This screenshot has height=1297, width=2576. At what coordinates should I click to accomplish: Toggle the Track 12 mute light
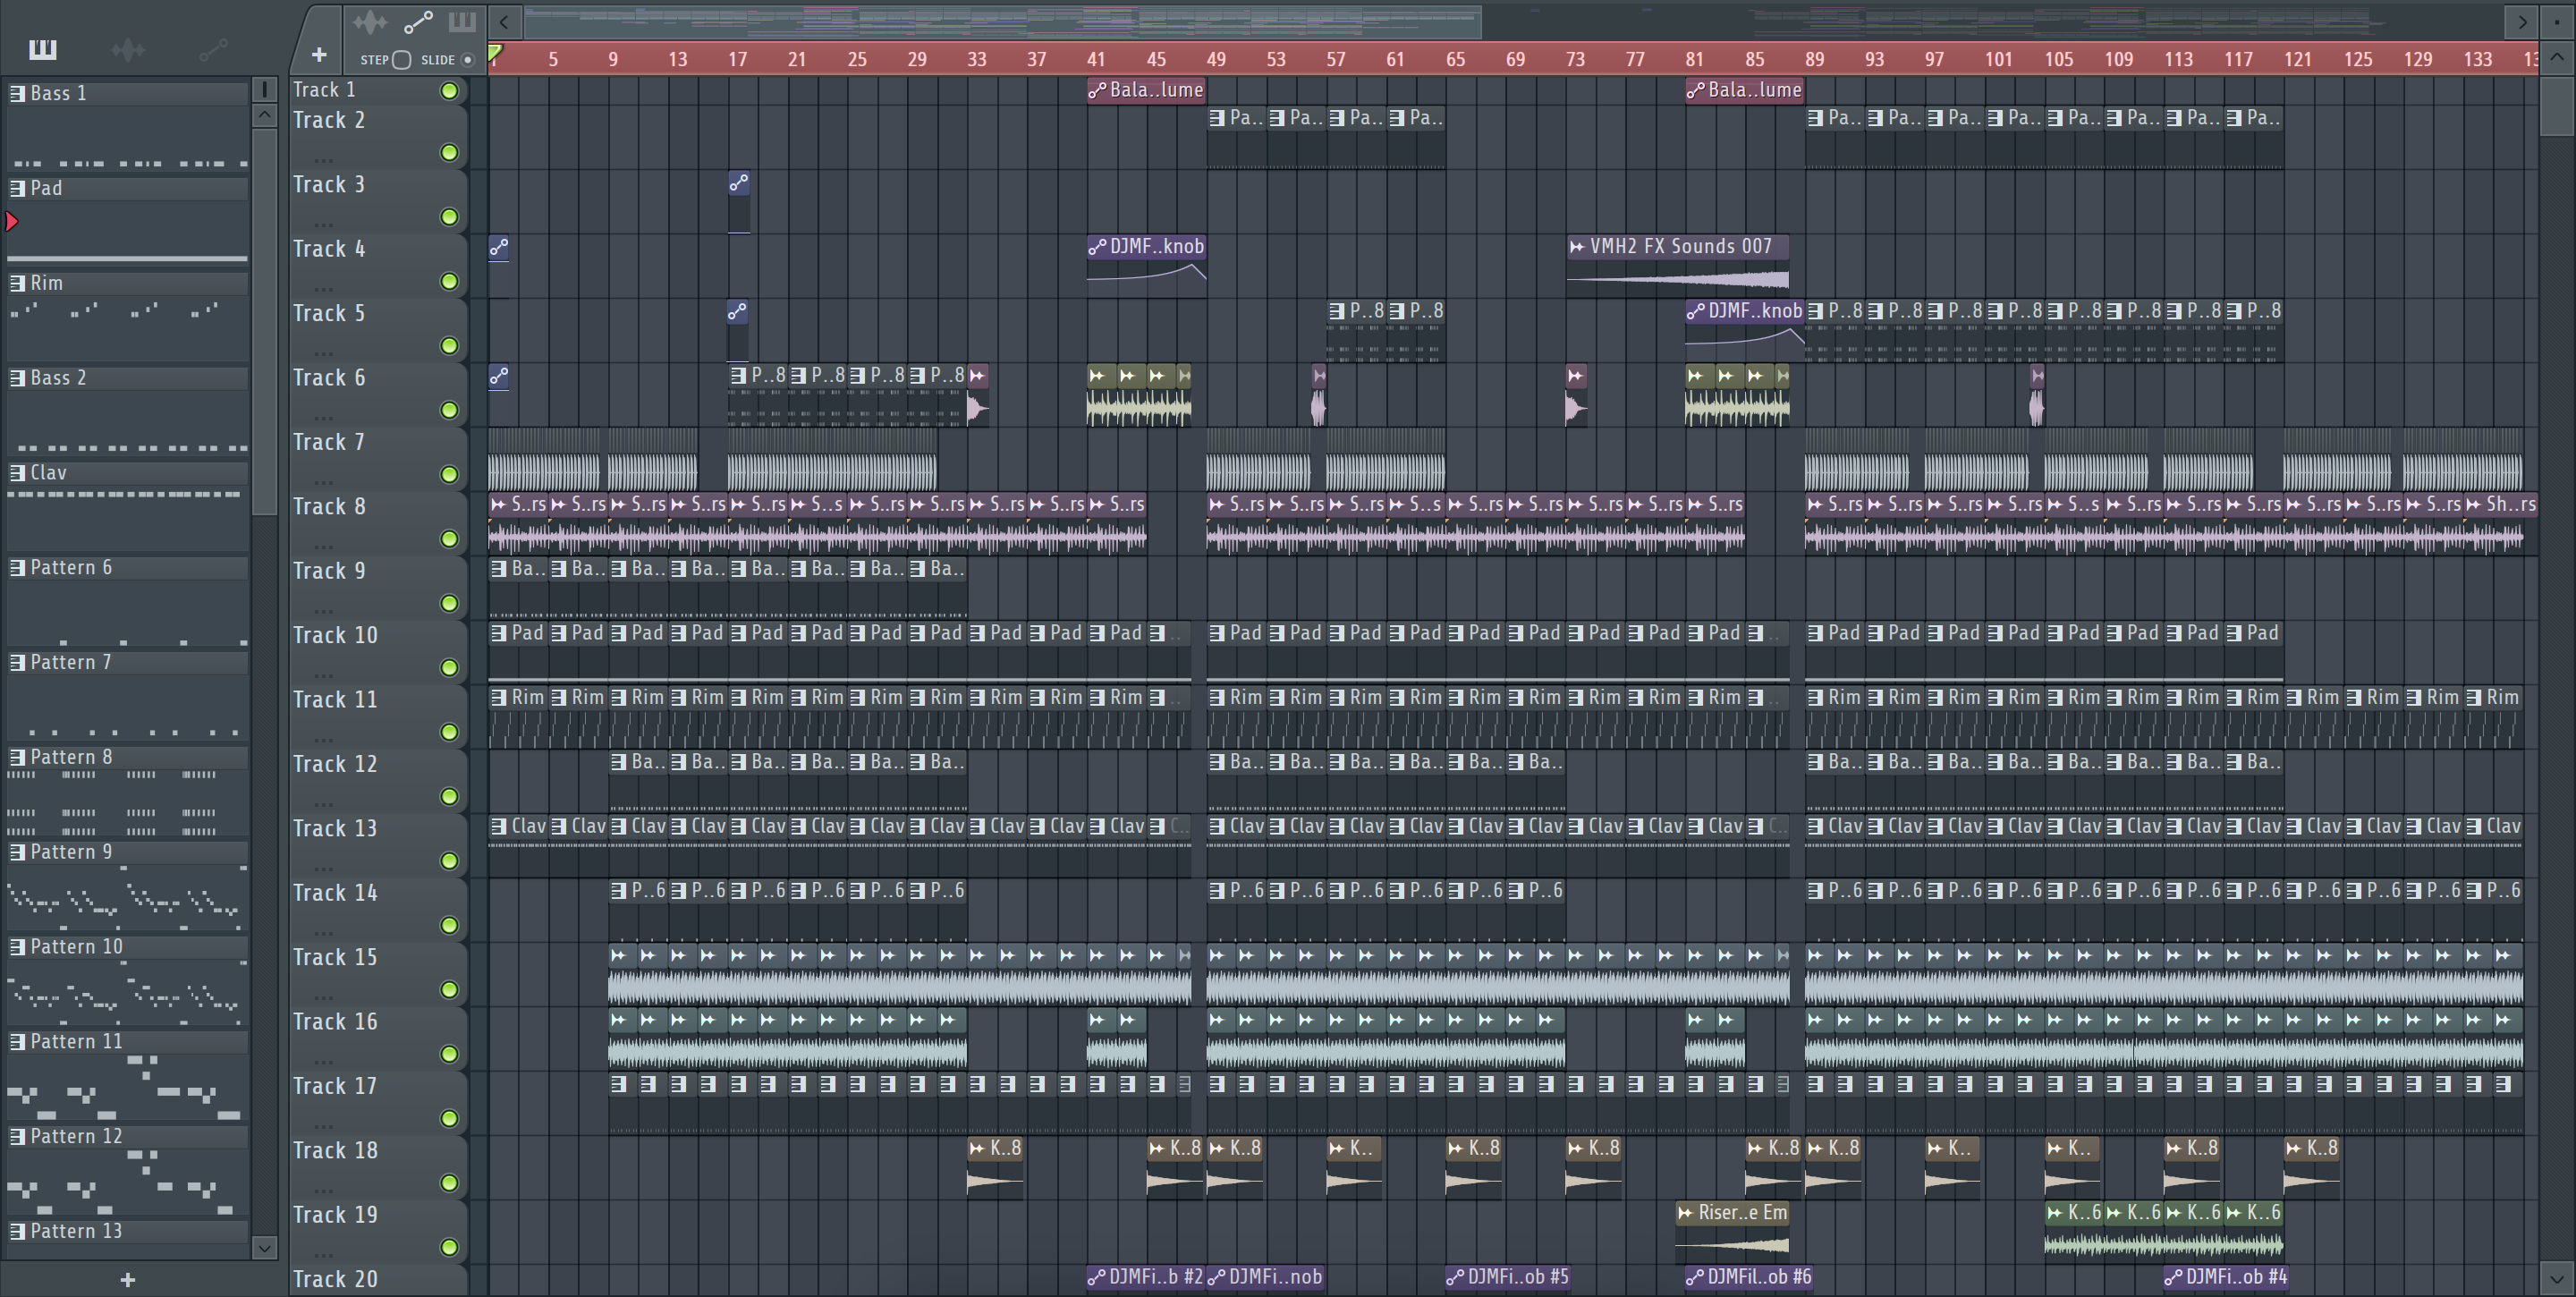tap(450, 797)
